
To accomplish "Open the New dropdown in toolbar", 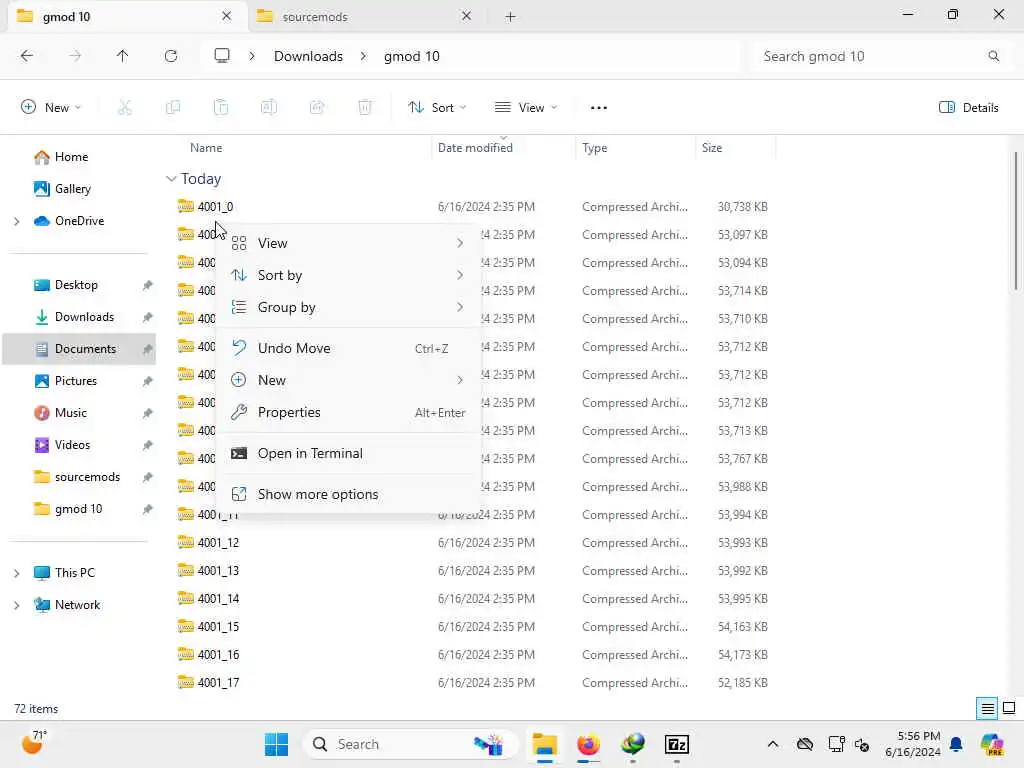I will click(51, 108).
